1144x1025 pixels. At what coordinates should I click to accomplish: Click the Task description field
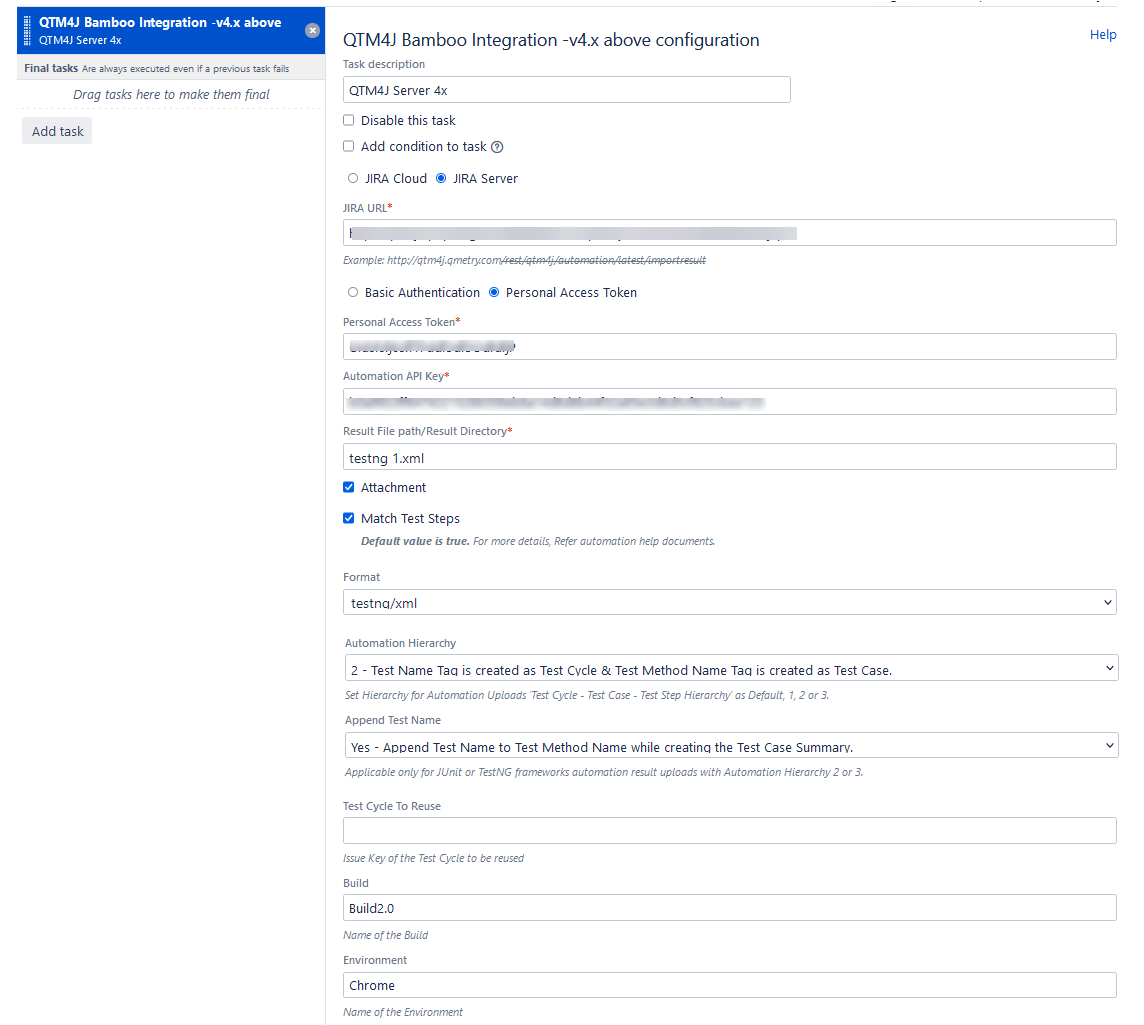coord(566,89)
